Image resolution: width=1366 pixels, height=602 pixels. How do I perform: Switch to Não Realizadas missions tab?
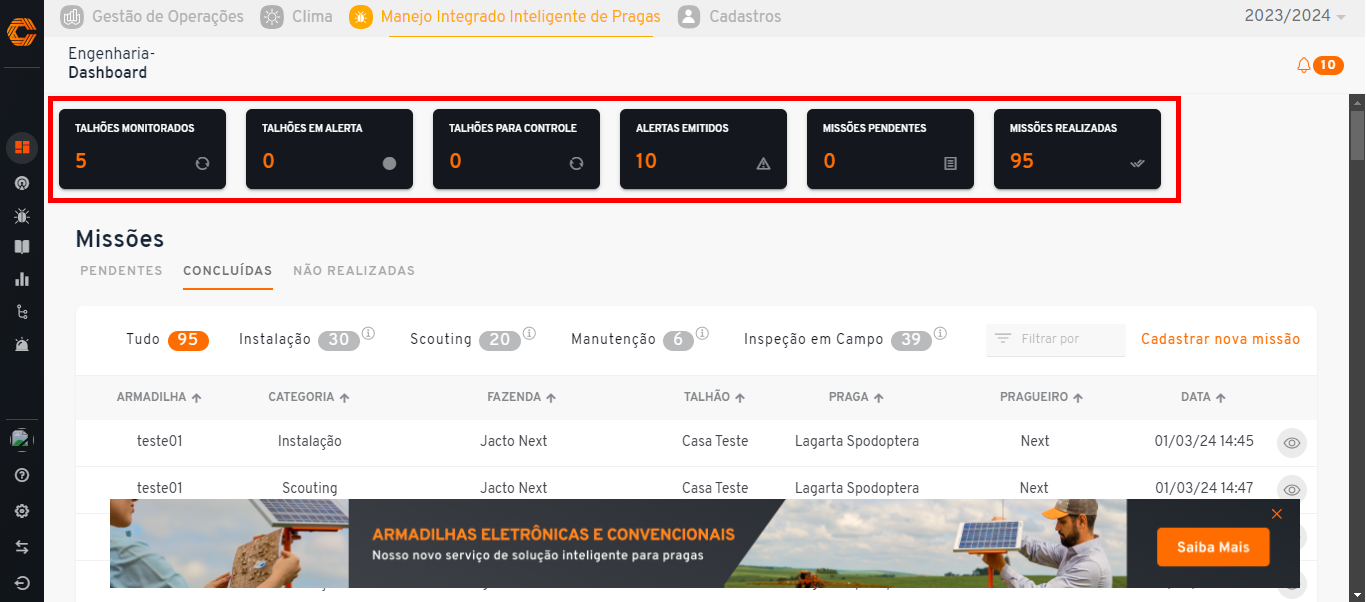coord(354,271)
